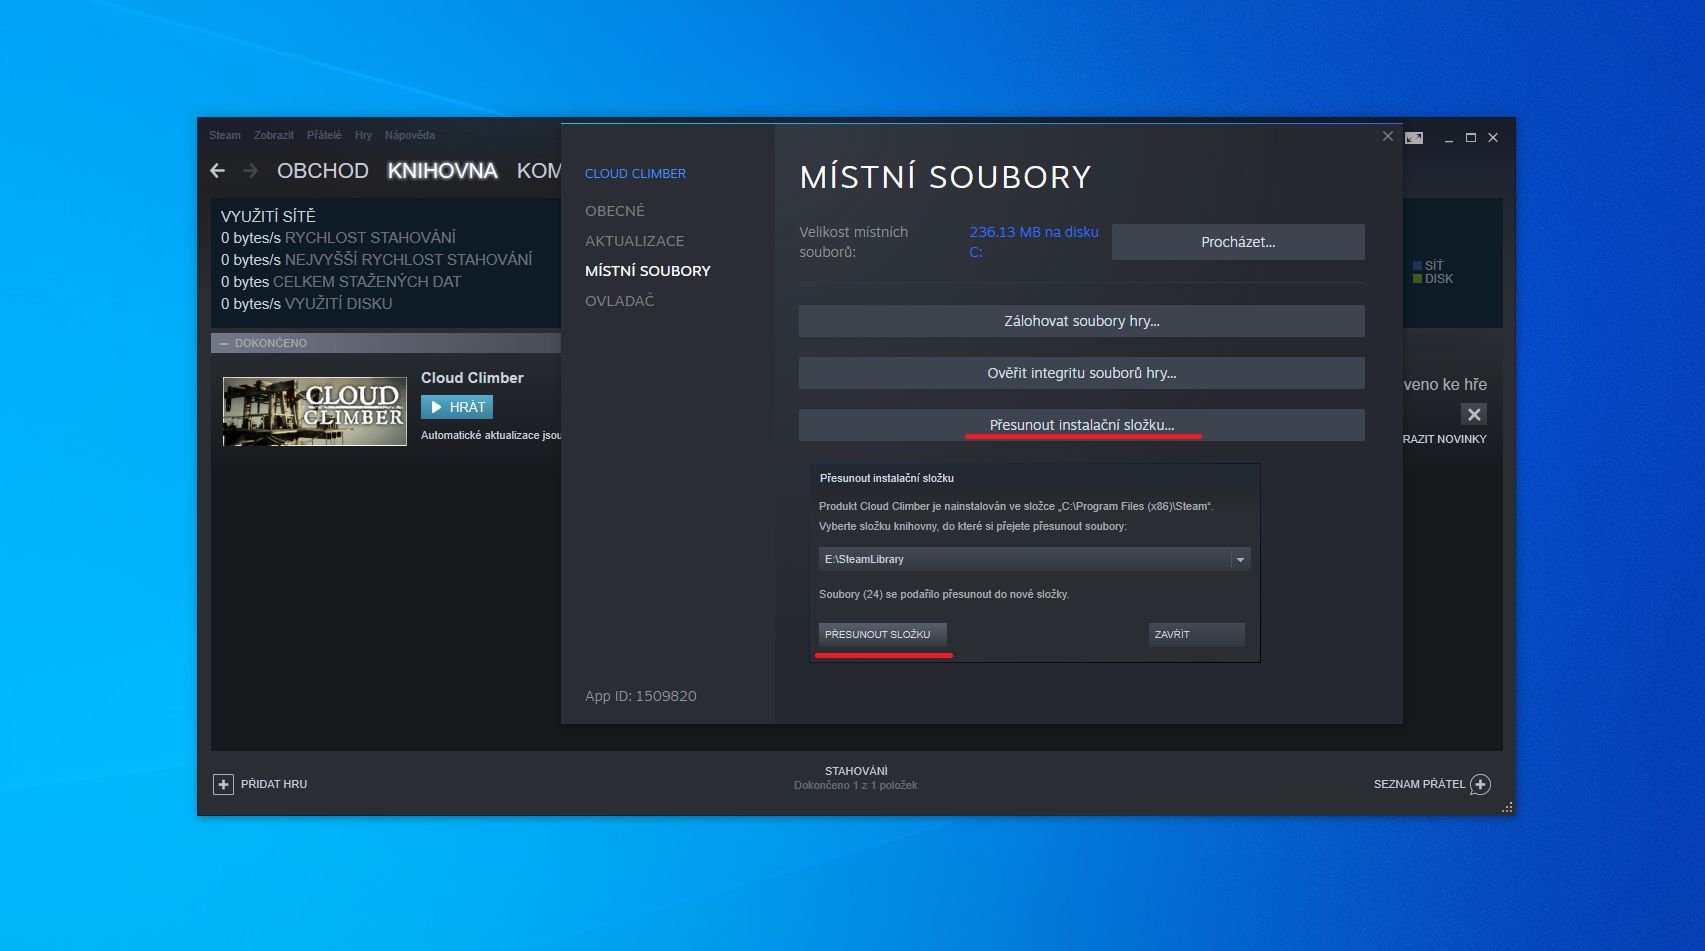Click the VYUŽITÍ DISKU stat line
Viewport: 1705px width, 951px height.
[306, 304]
